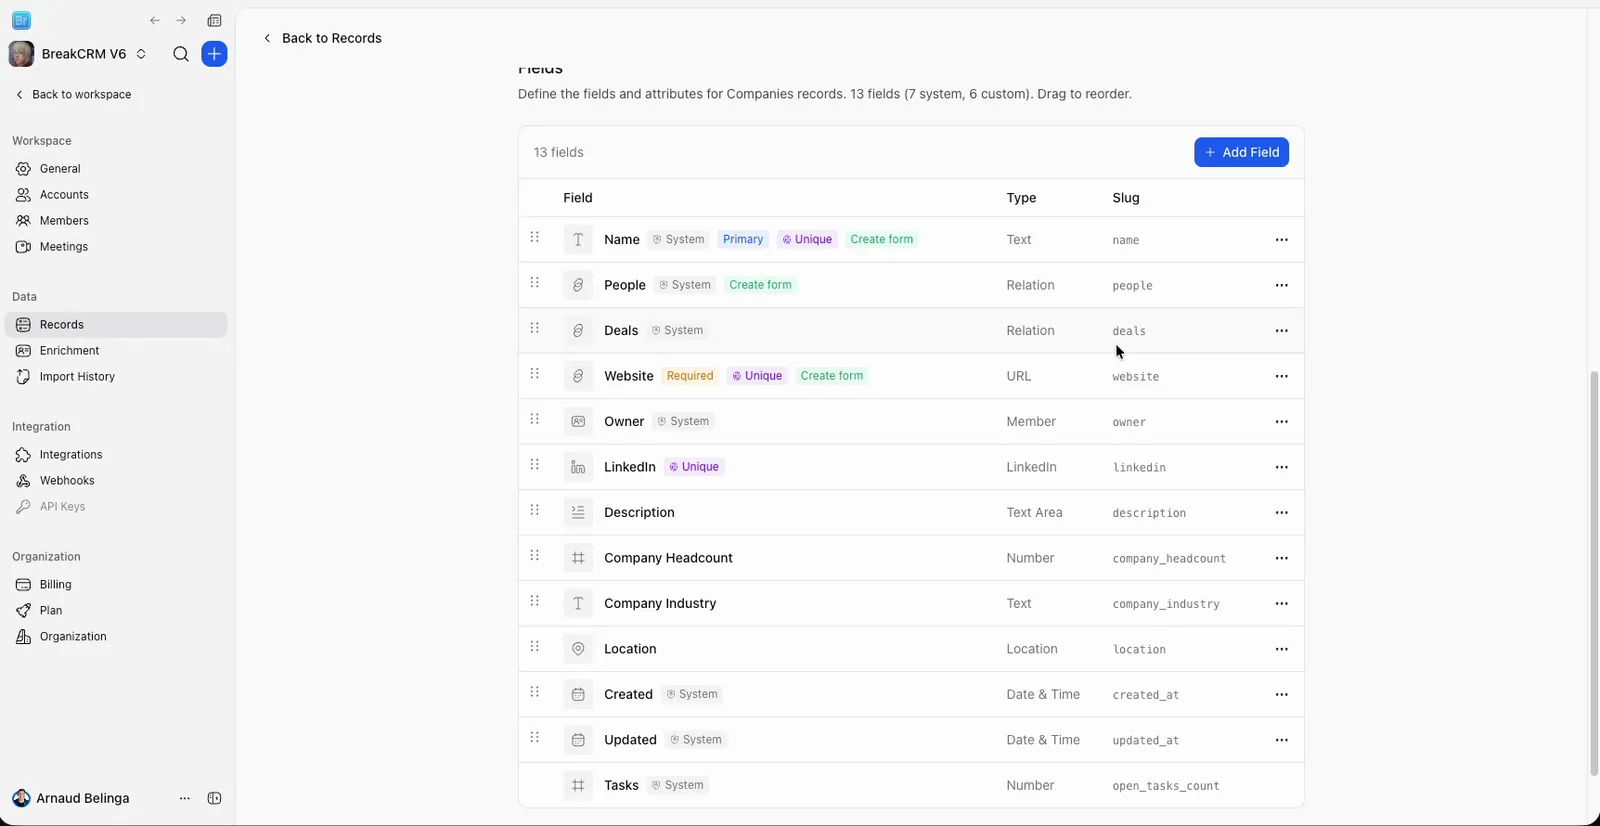
Task: Click the page vertical scrollbar
Action: click(x=1594, y=572)
